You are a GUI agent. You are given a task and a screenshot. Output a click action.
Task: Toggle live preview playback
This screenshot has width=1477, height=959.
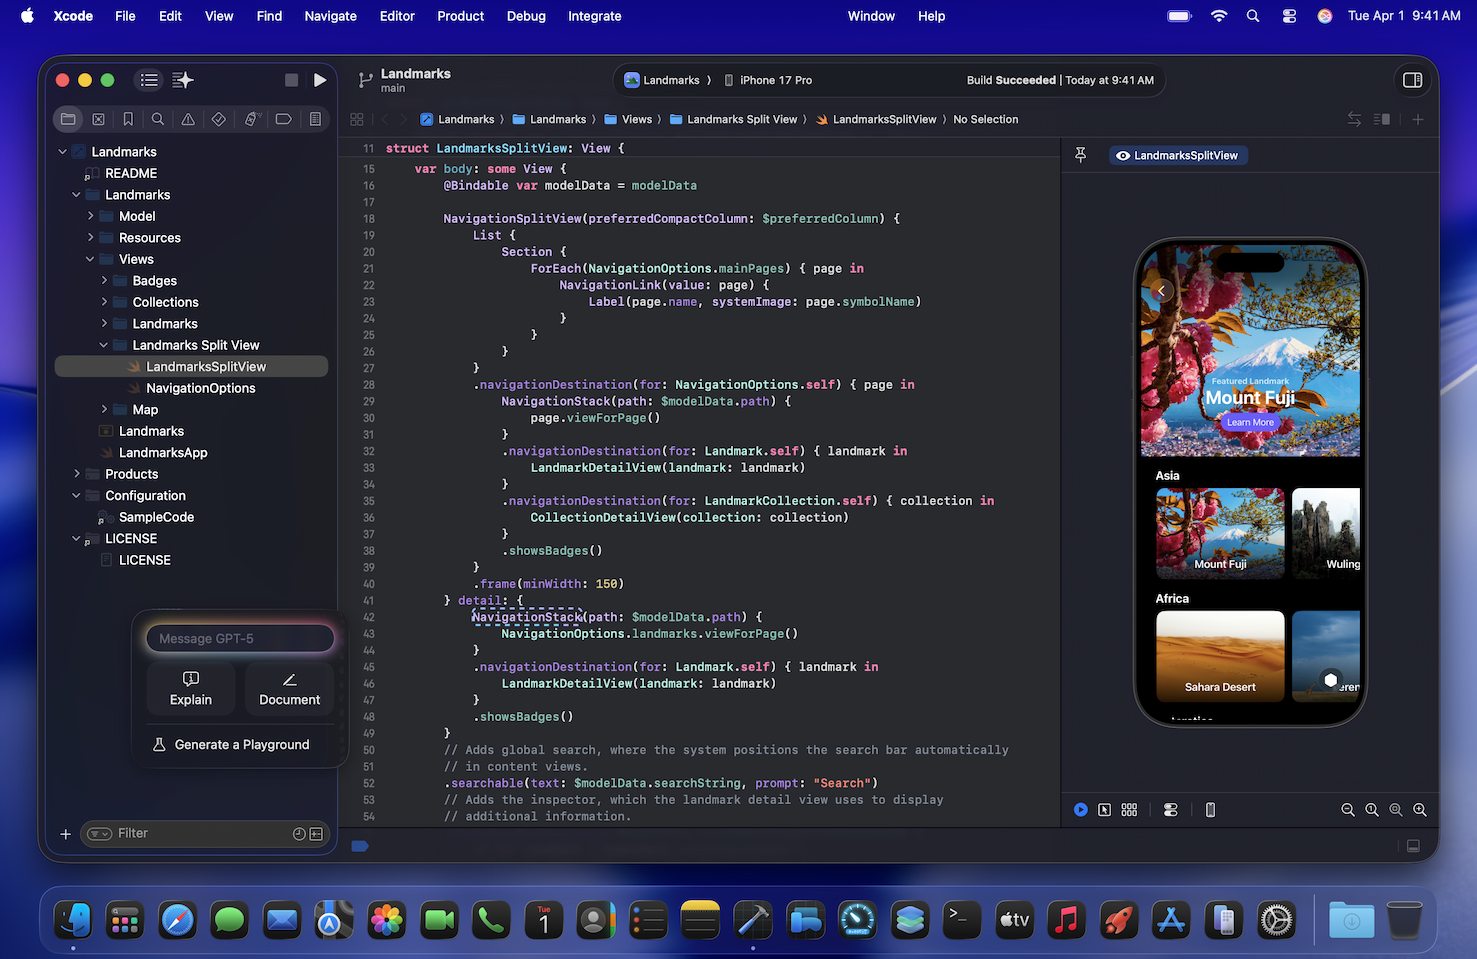tap(1081, 810)
